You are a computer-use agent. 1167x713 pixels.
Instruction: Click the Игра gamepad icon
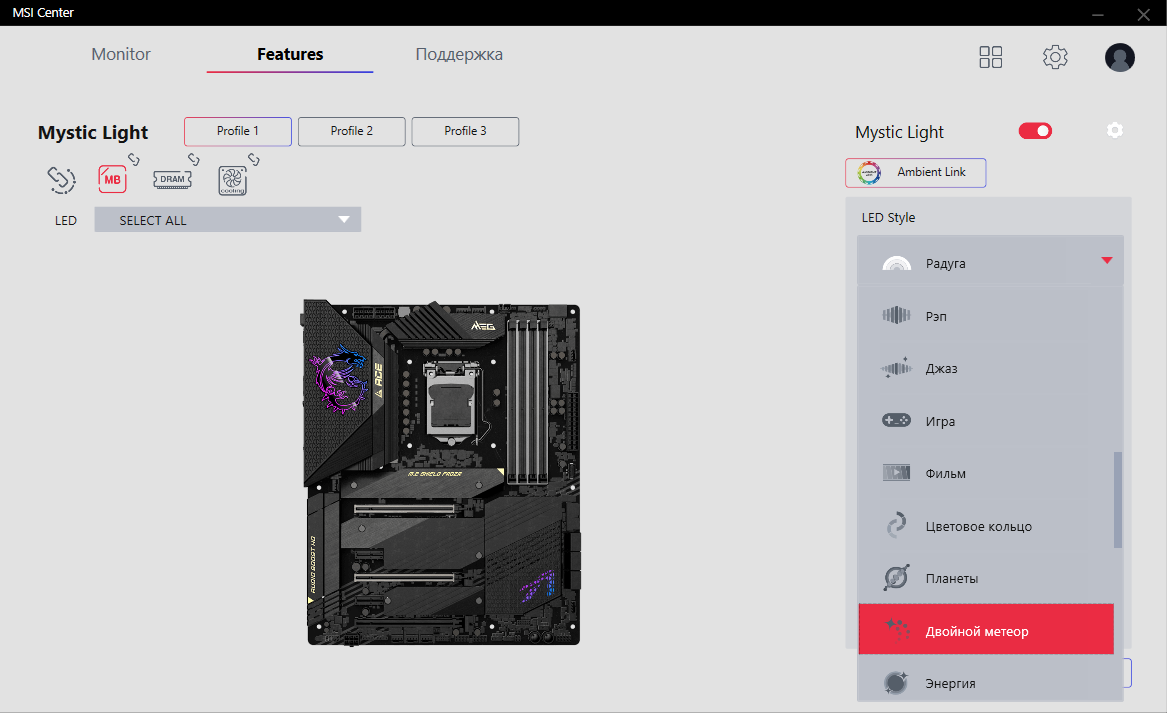[896, 421]
